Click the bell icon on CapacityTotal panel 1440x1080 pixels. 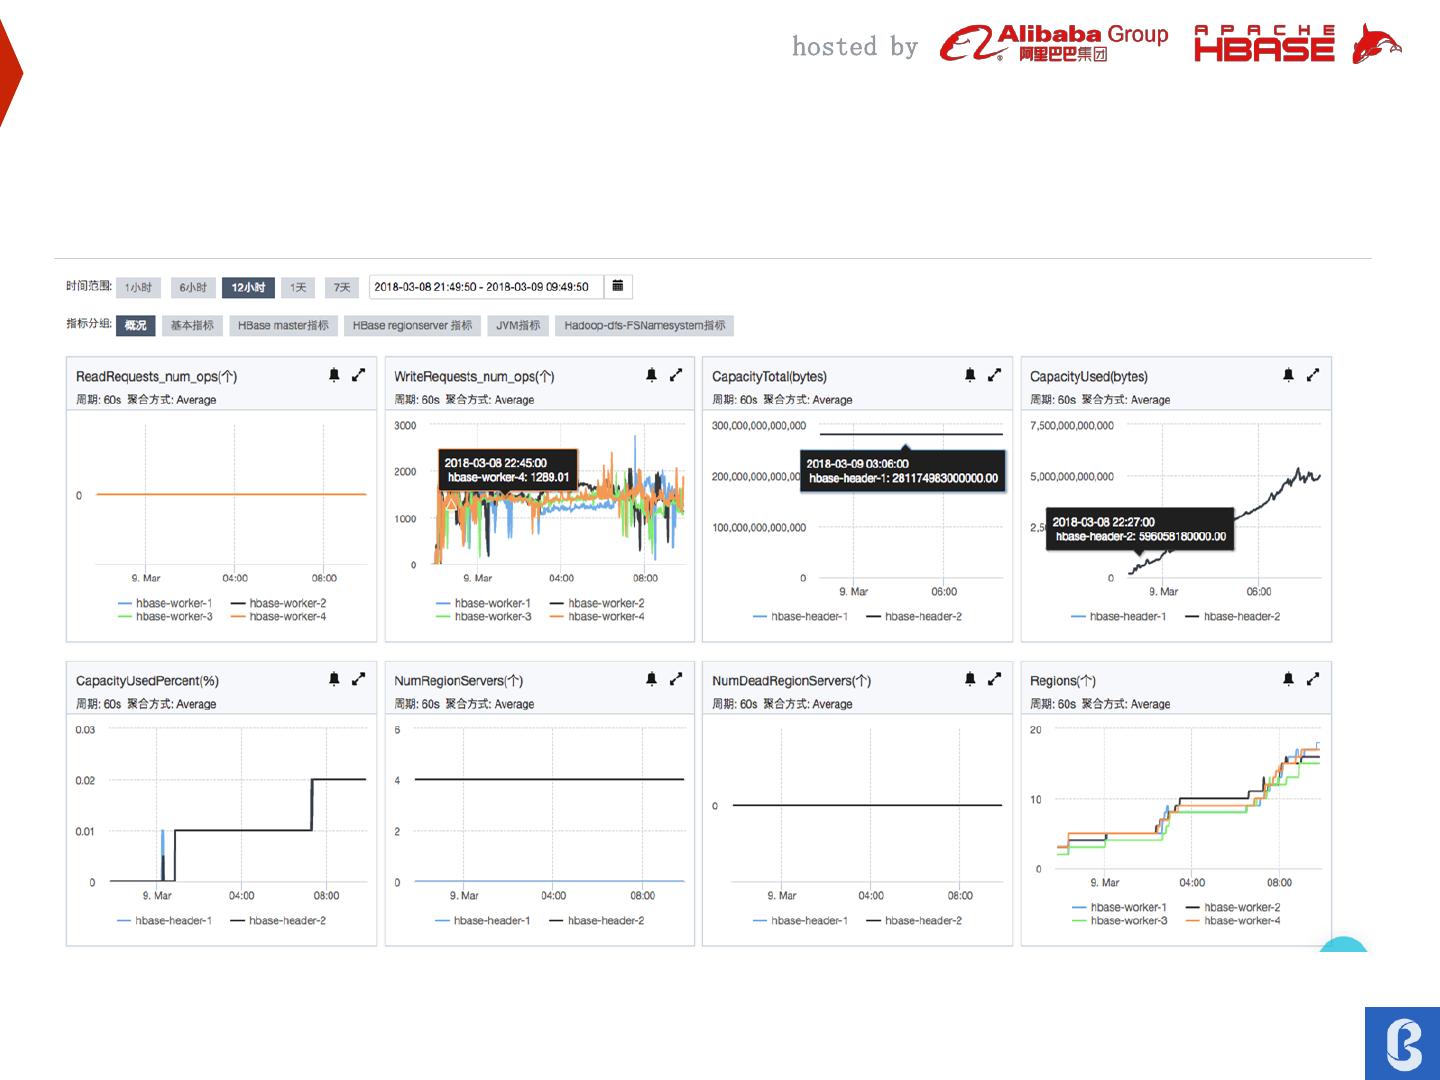click(x=970, y=375)
